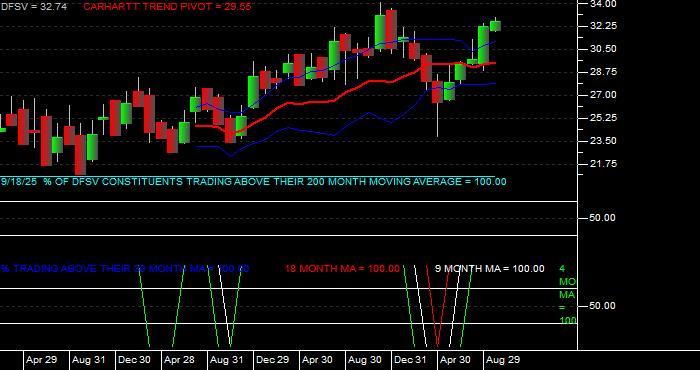Viewport: 700px width, 370px height.
Task: Select the 32.25 price axis label
Action: coord(603,26)
